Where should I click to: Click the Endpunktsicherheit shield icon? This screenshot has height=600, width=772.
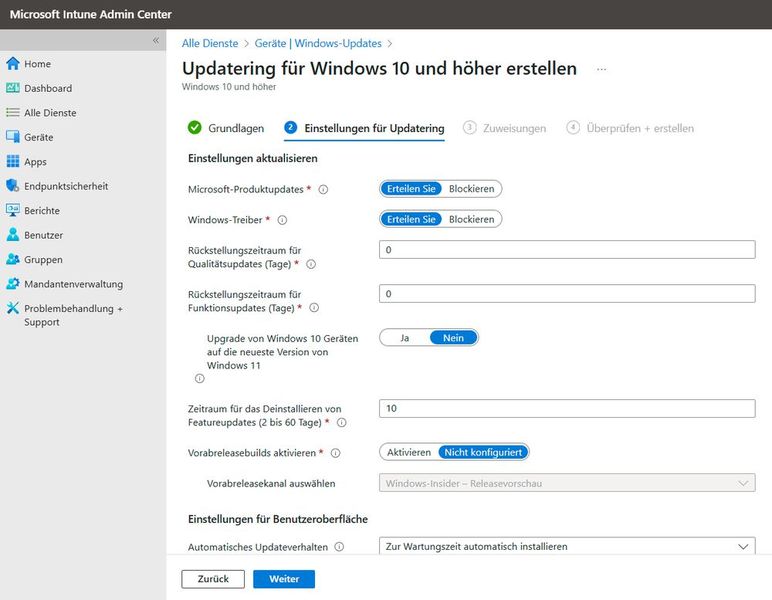tap(13, 186)
